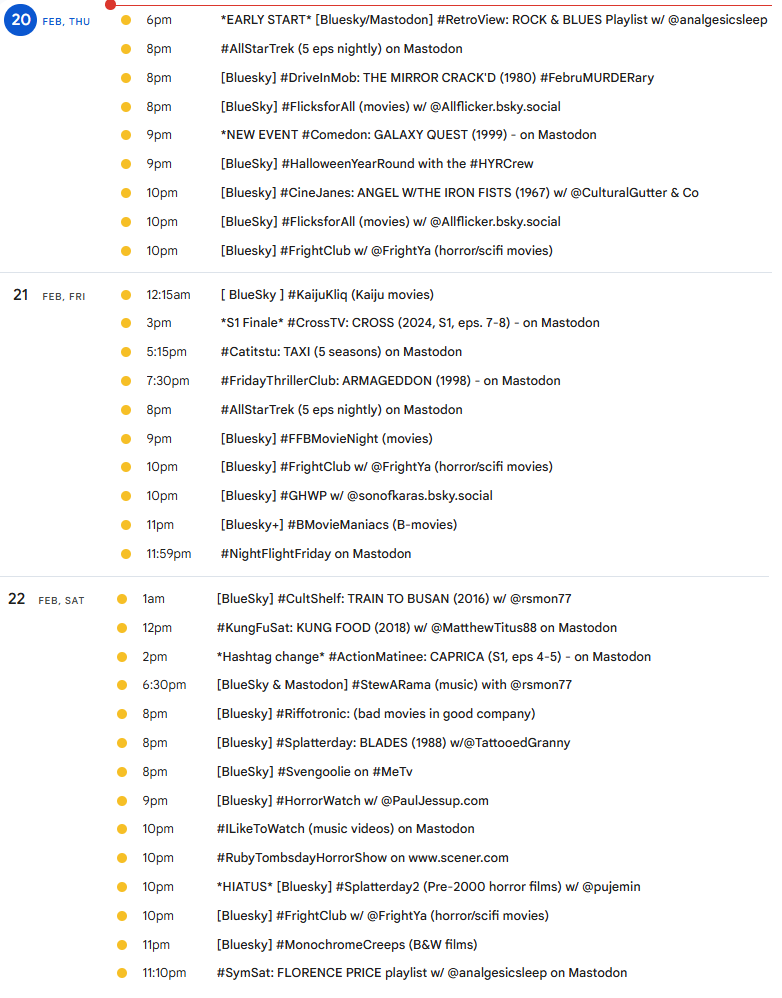Click yellow dot beside 12:15am #KaijuKliq event
The height and width of the screenshot is (998, 782).
tap(126, 295)
